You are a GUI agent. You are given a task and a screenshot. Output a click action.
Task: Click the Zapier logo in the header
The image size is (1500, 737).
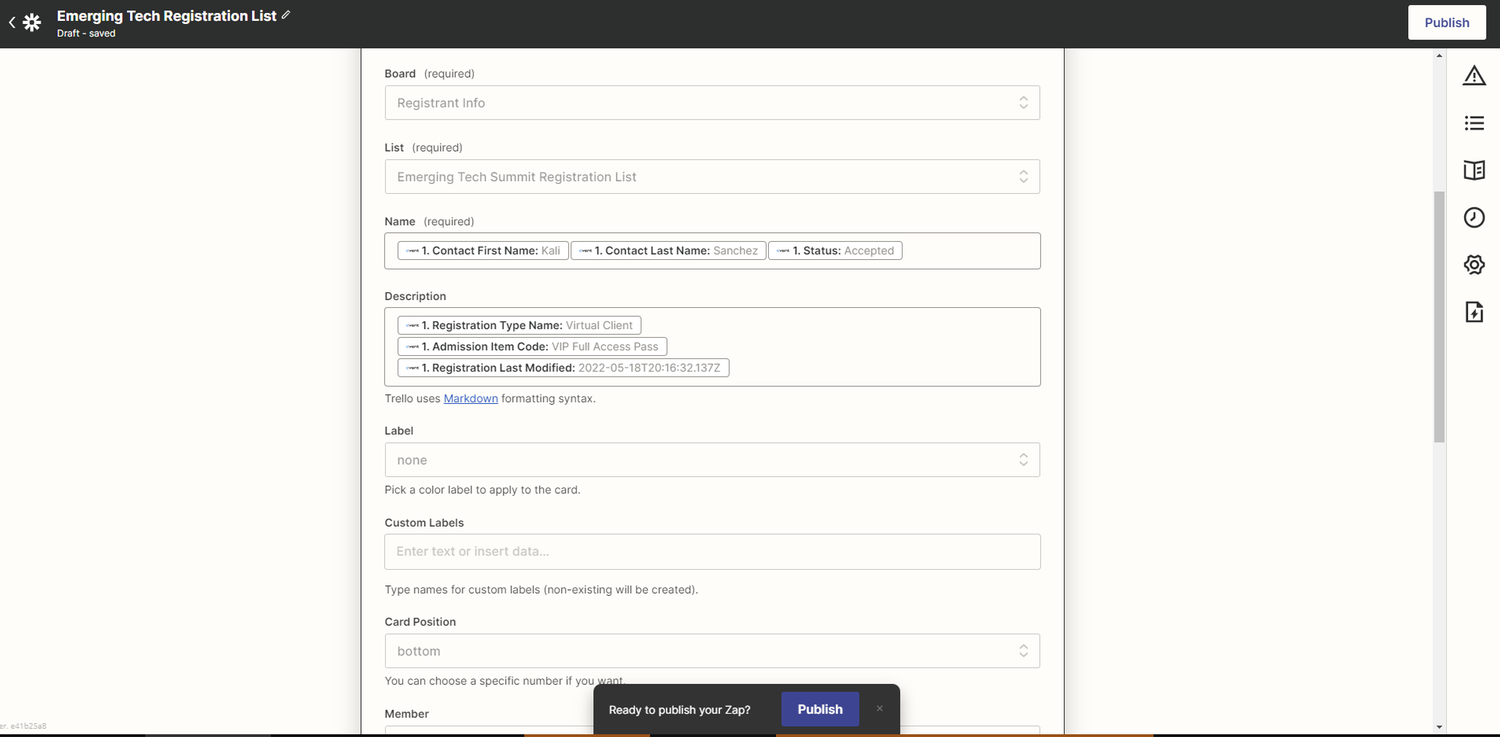[31, 21]
